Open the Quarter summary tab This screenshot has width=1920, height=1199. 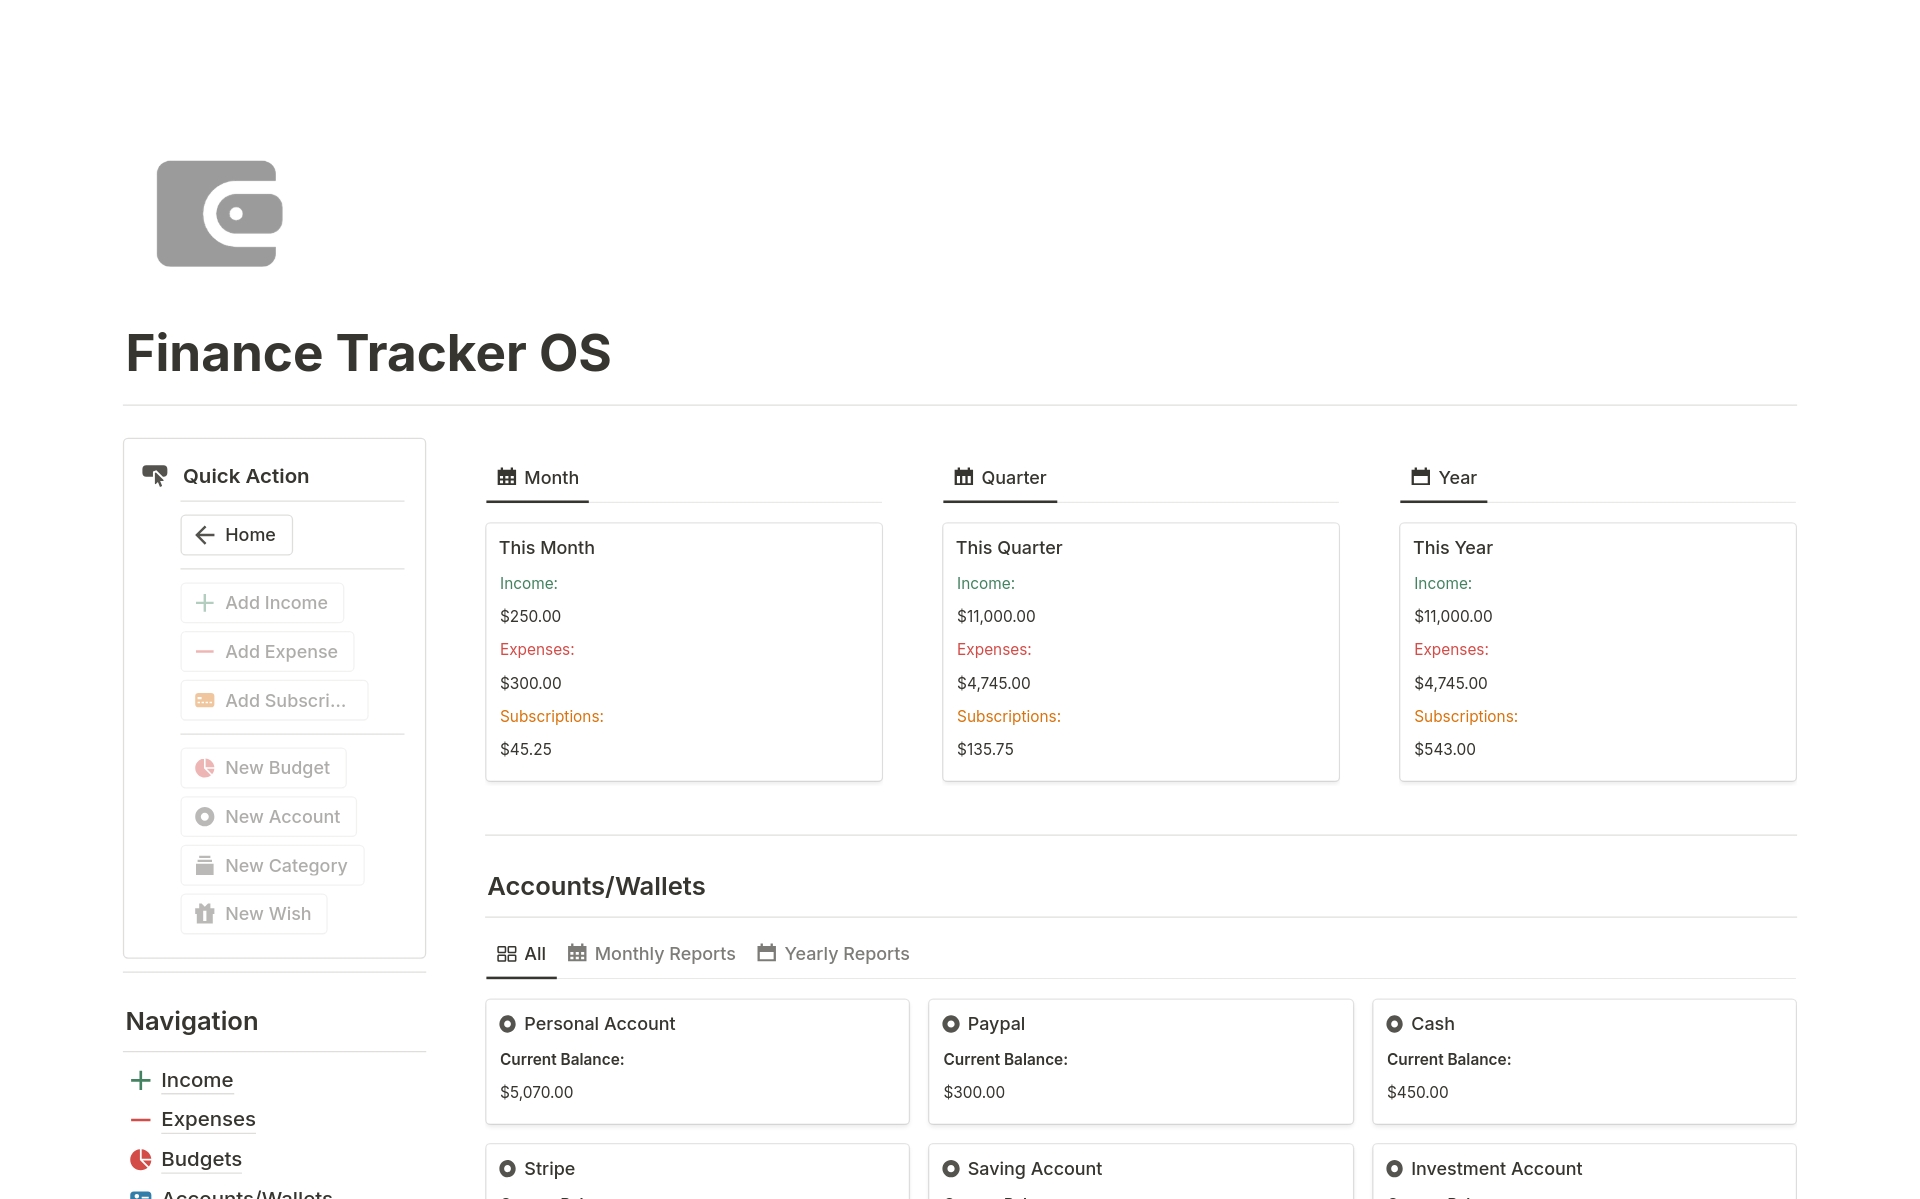click(x=1000, y=478)
